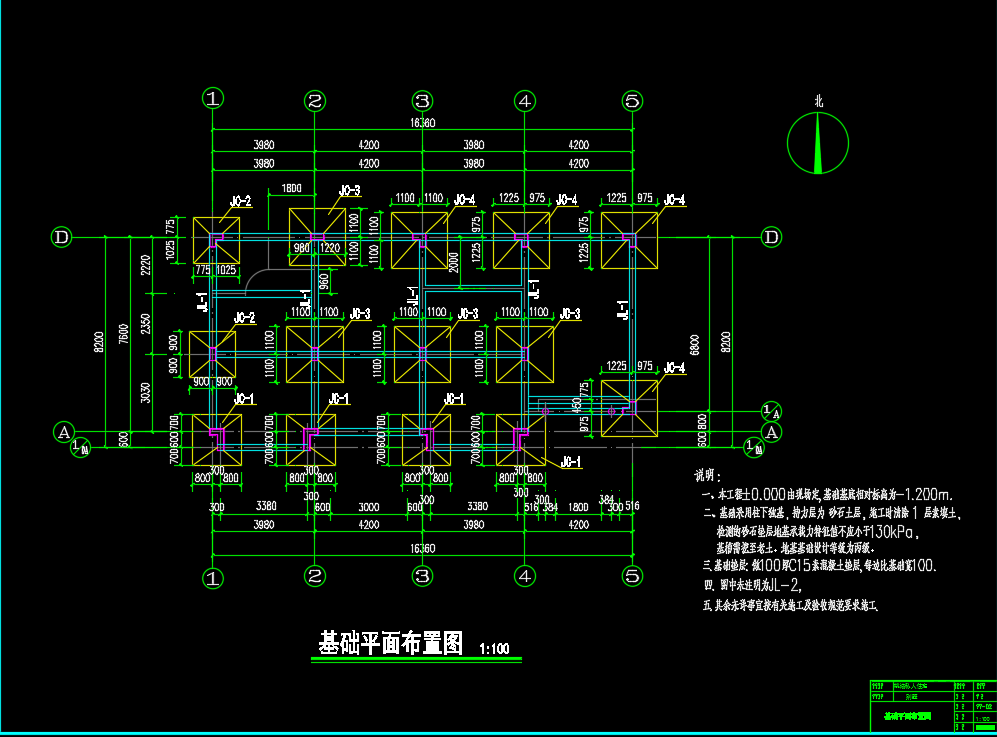Select right axis bubble D

point(771,237)
